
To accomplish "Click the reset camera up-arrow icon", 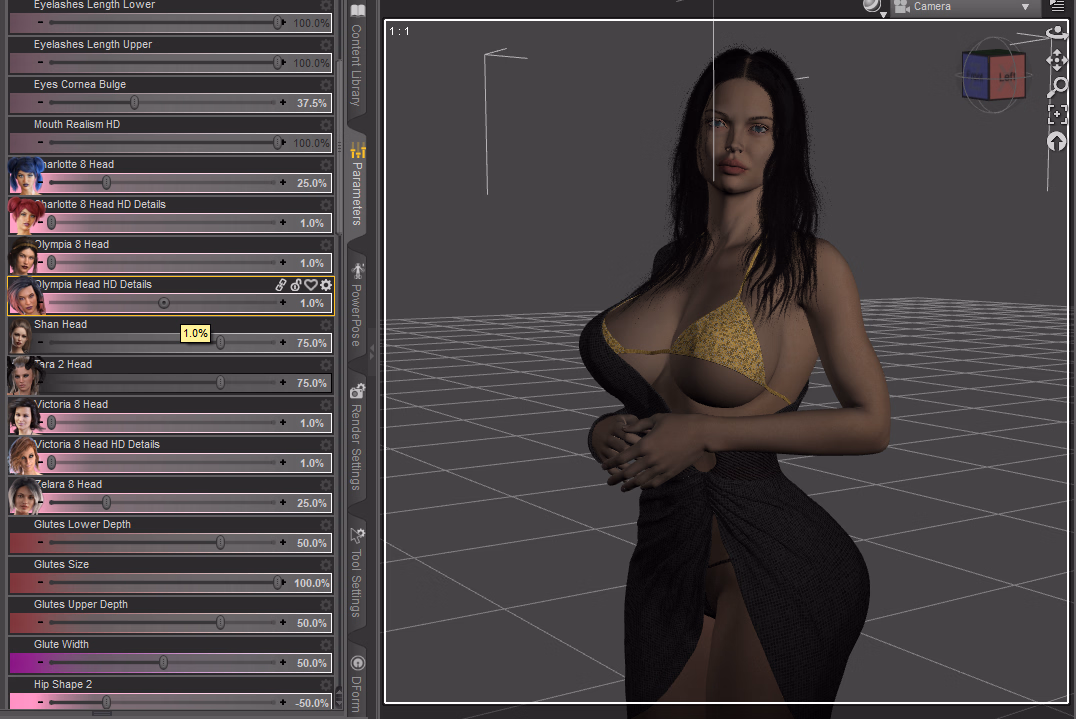I will [x=1056, y=142].
